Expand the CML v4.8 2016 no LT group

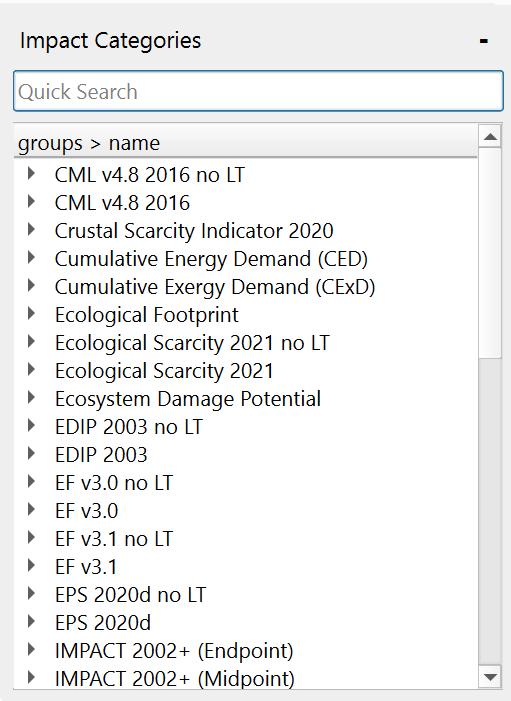point(31,174)
